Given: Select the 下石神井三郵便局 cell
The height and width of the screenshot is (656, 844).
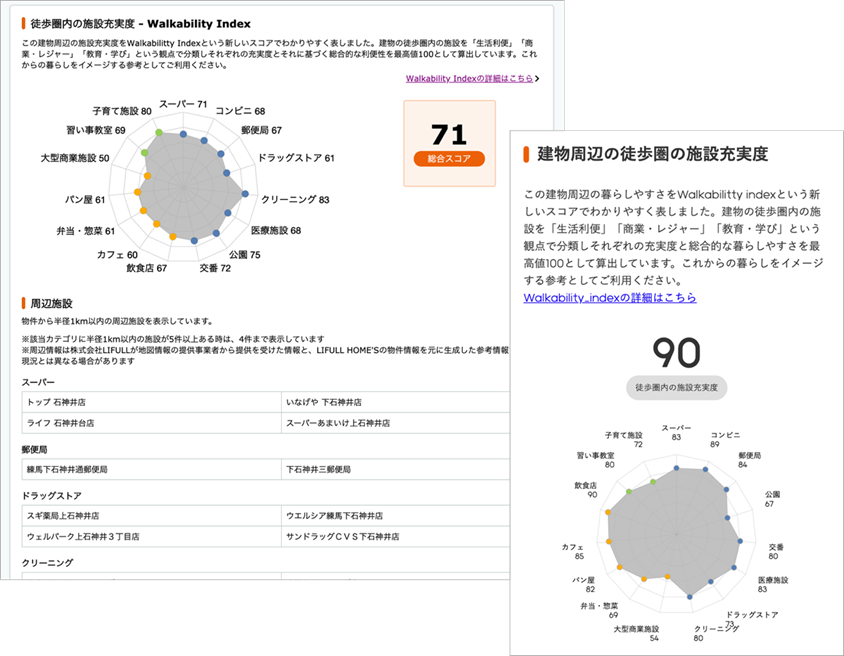Looking at the screenshot, I should (395, 469).
